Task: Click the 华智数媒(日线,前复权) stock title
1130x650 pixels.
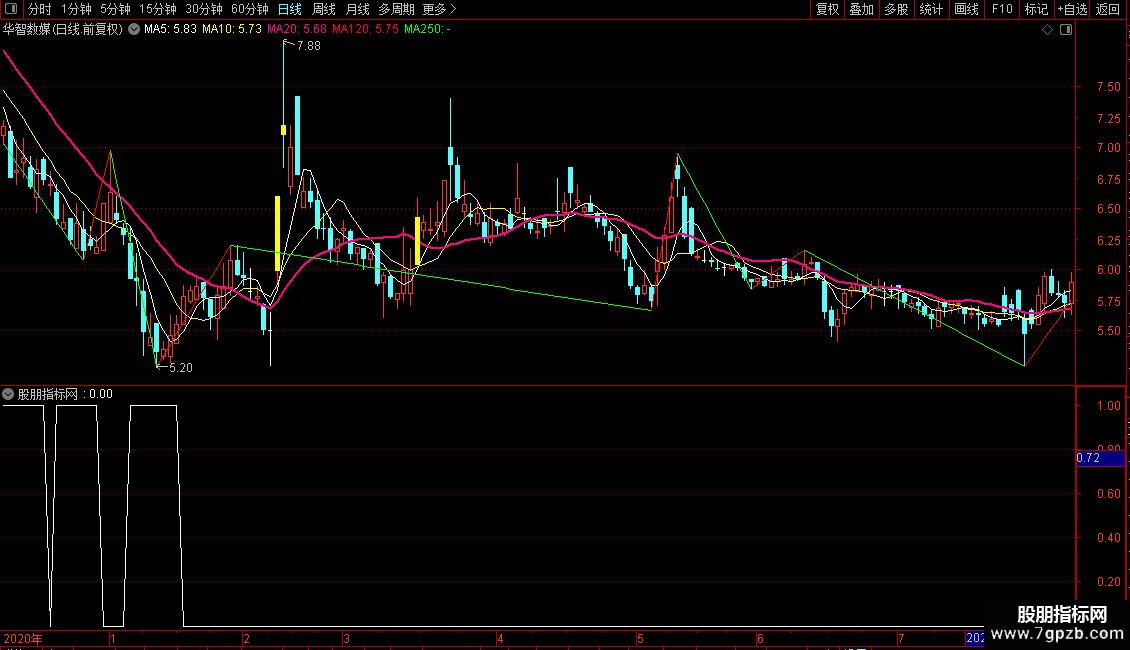Action: tap(63, 30)
